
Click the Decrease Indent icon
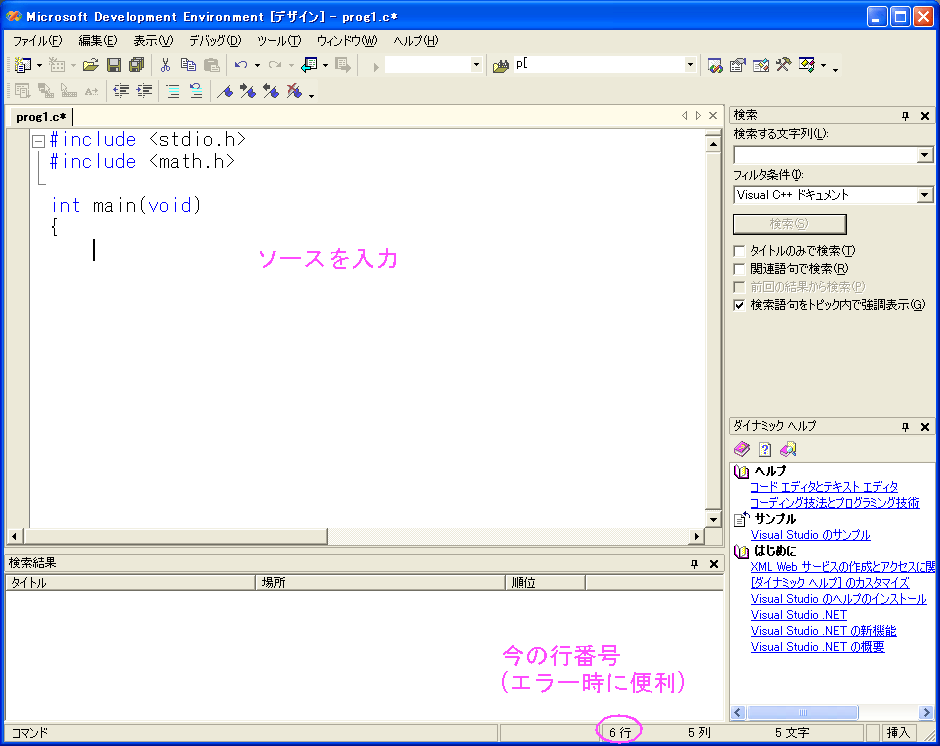point(121,91)
